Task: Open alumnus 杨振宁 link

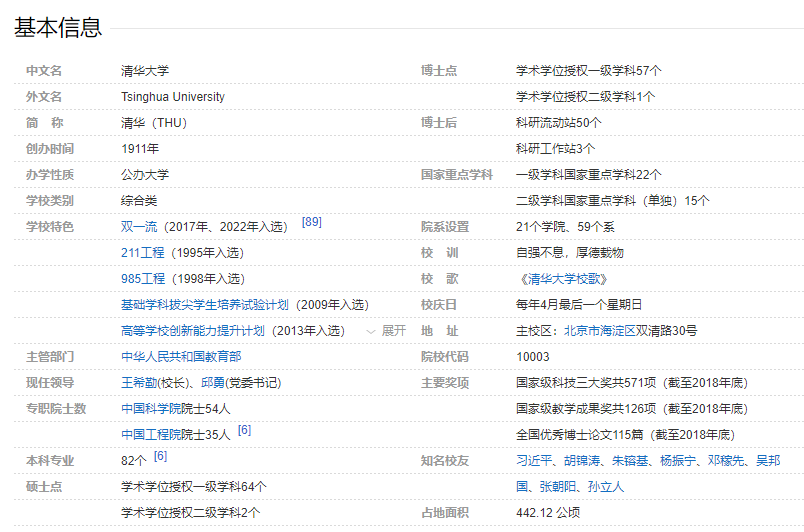Action: click(678, 461)
